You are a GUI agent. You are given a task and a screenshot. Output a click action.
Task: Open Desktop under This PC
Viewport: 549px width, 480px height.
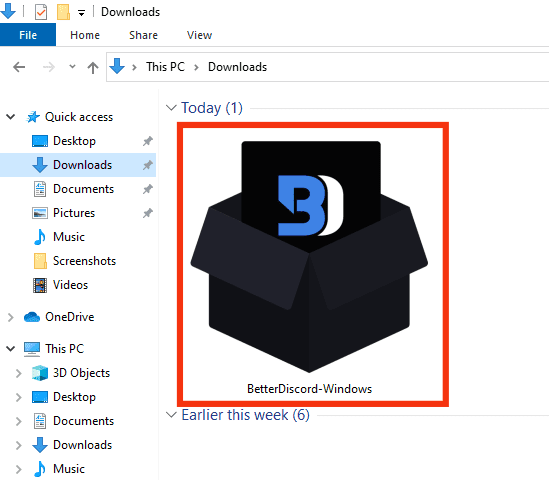74,397
